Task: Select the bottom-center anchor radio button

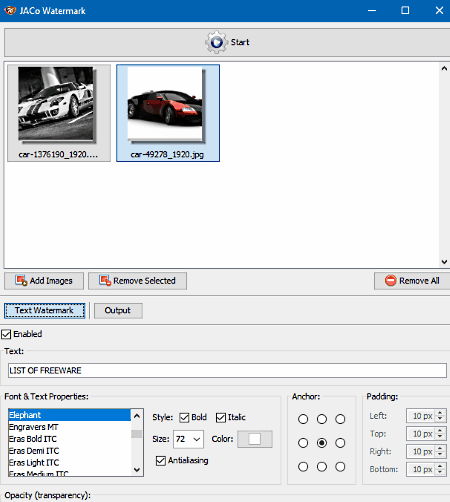Action: tap(322, 467)
